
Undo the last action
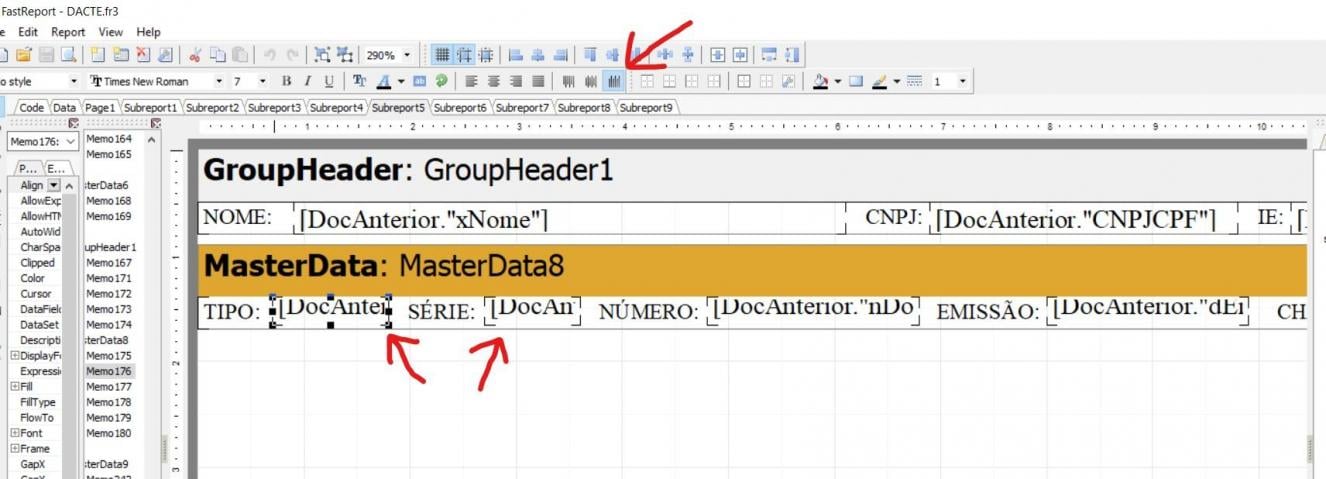270,55
